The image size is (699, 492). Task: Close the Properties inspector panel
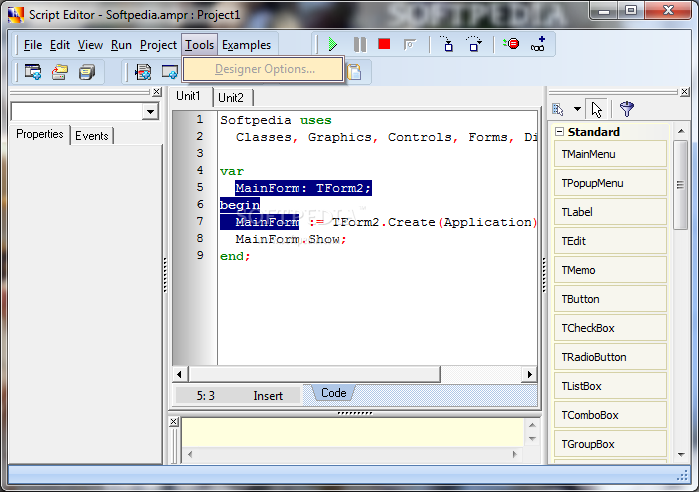[x=156, y=92]
